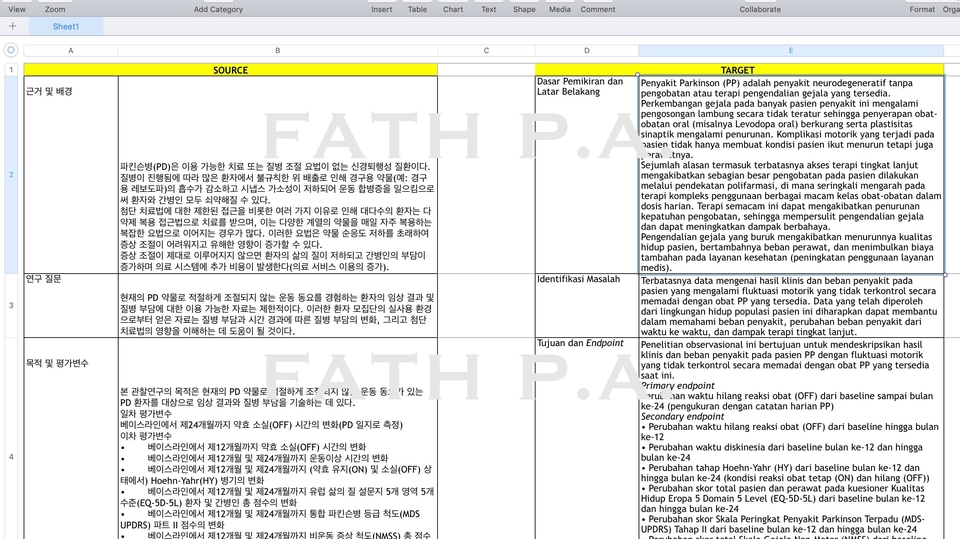Click the Add Category toolbar button

(218, 9)
